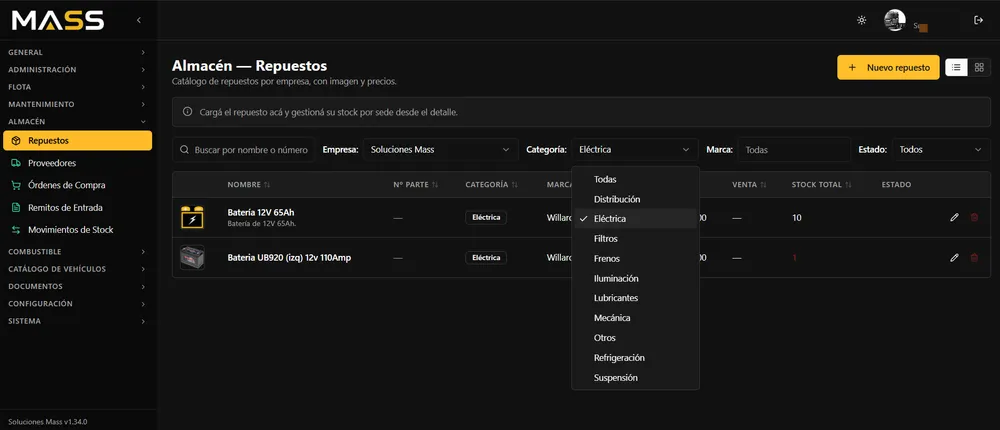The width and height of the screenshot is (1000, 430).
Task: Open the Estado filter dropdown
Action: [941, 149]
